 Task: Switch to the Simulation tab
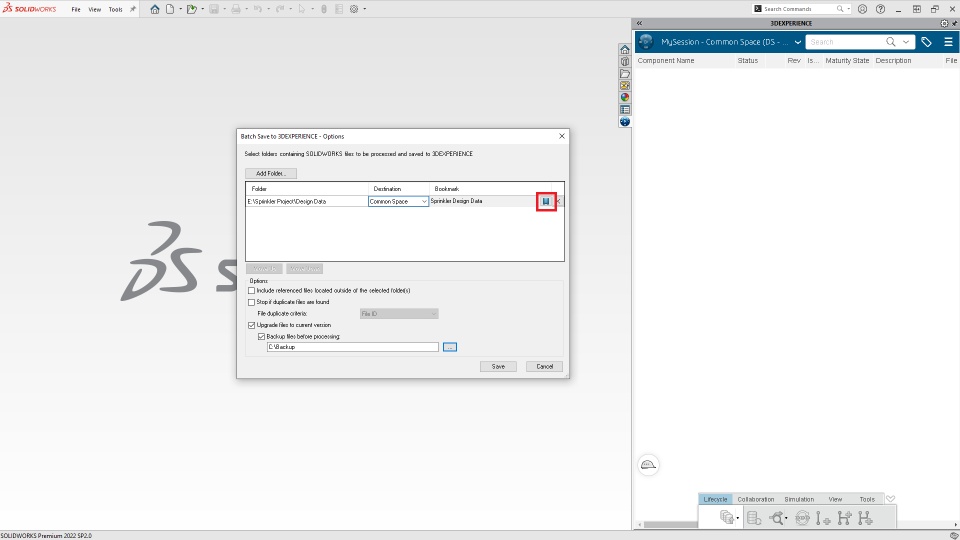(799, 500)
